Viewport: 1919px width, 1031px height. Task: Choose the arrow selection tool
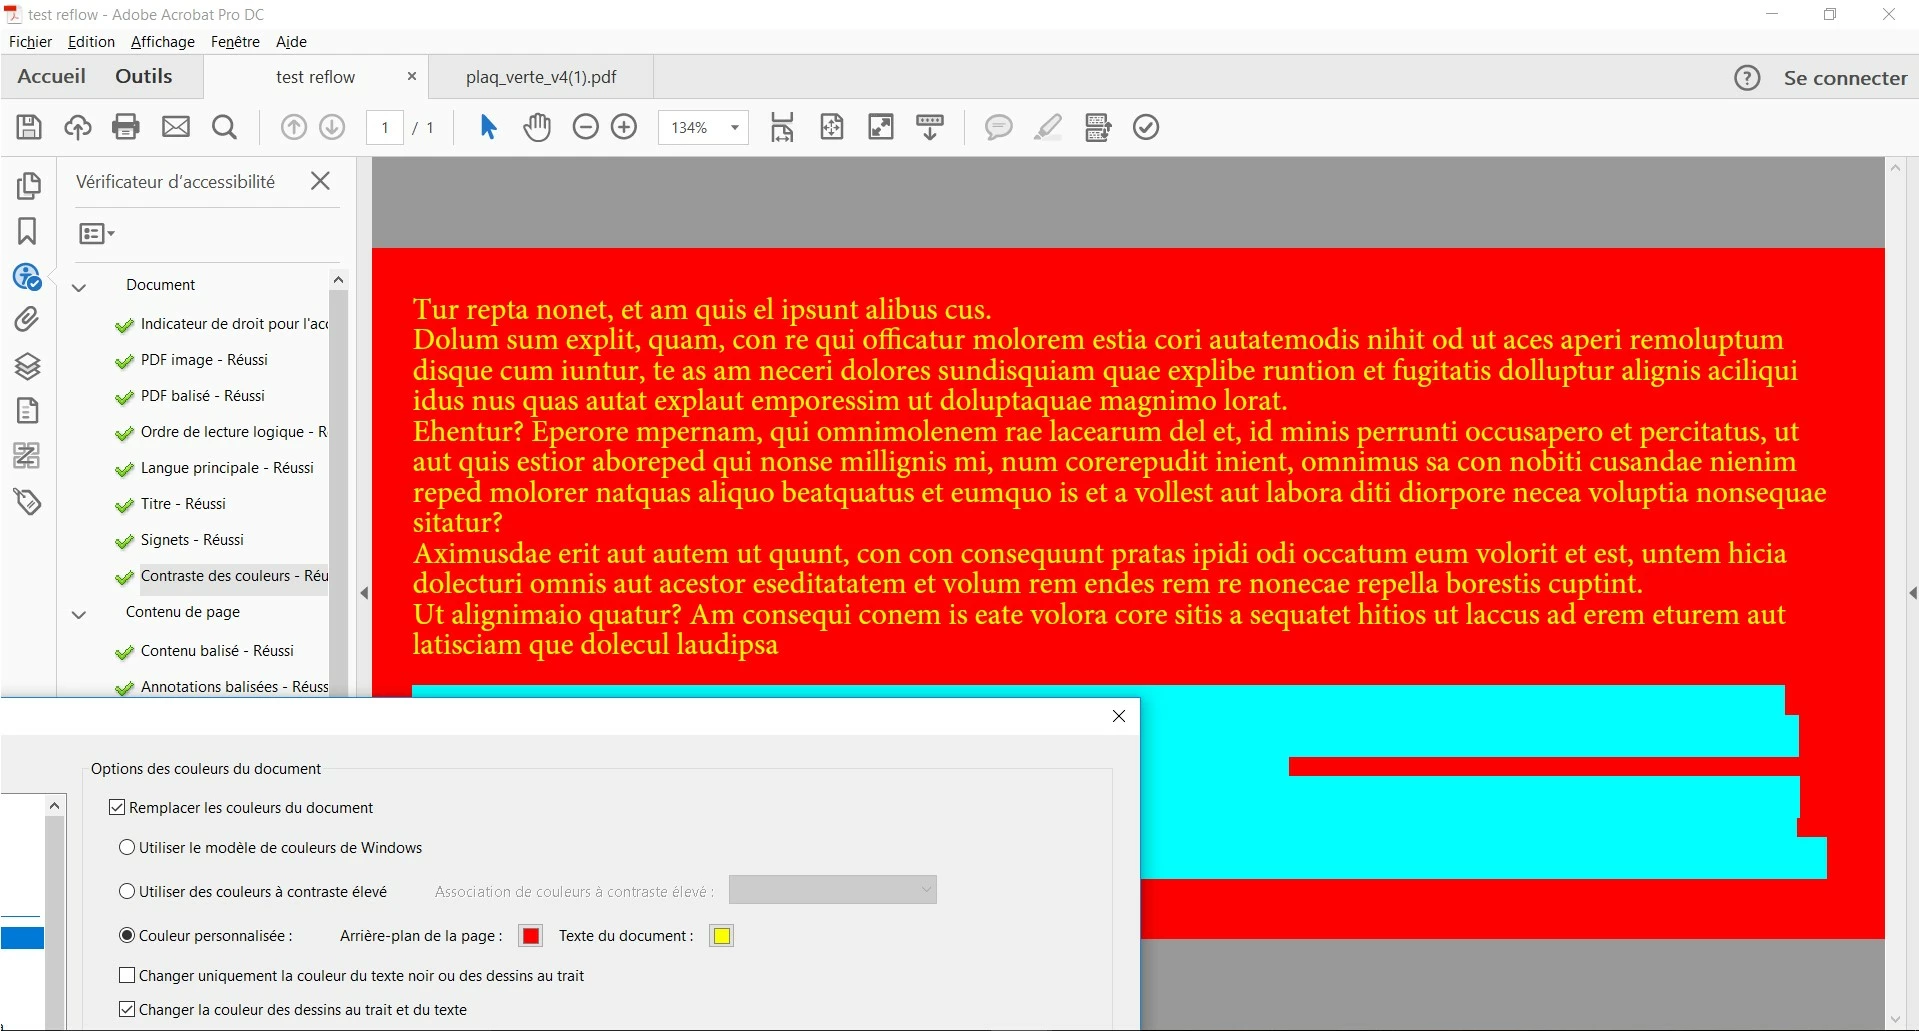click(488, 127)
